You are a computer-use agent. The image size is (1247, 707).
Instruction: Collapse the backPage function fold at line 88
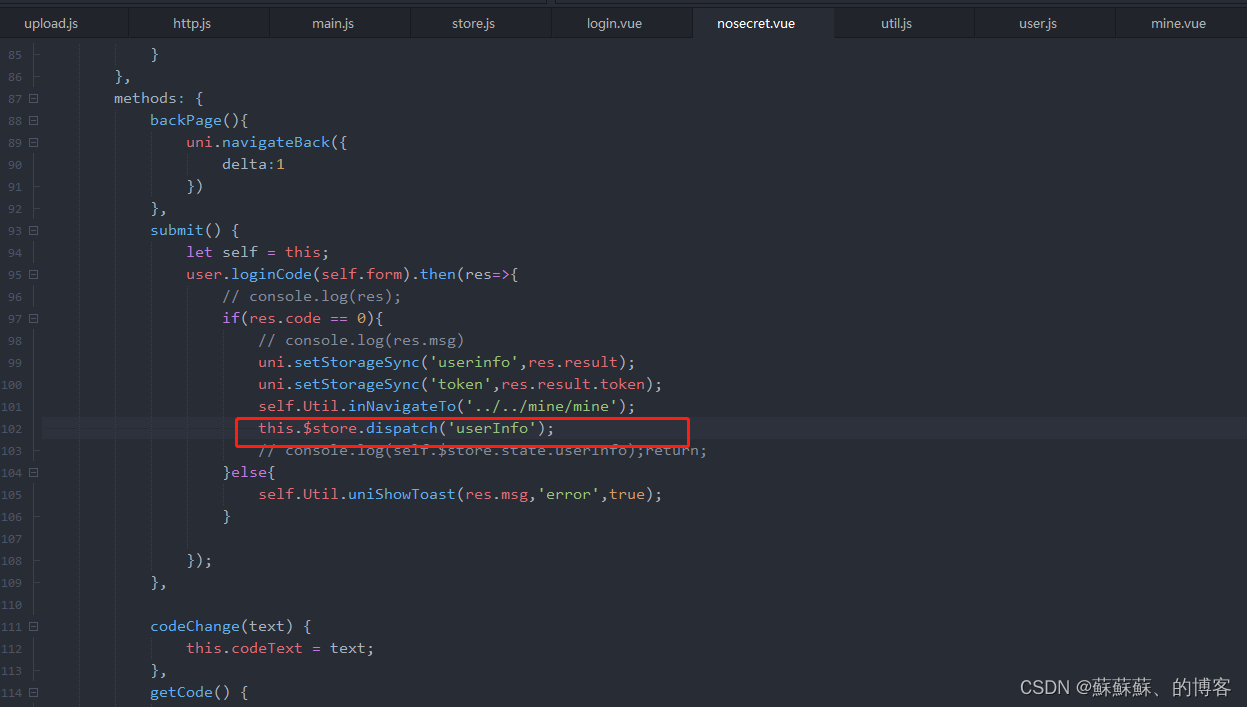click(34, 120)
